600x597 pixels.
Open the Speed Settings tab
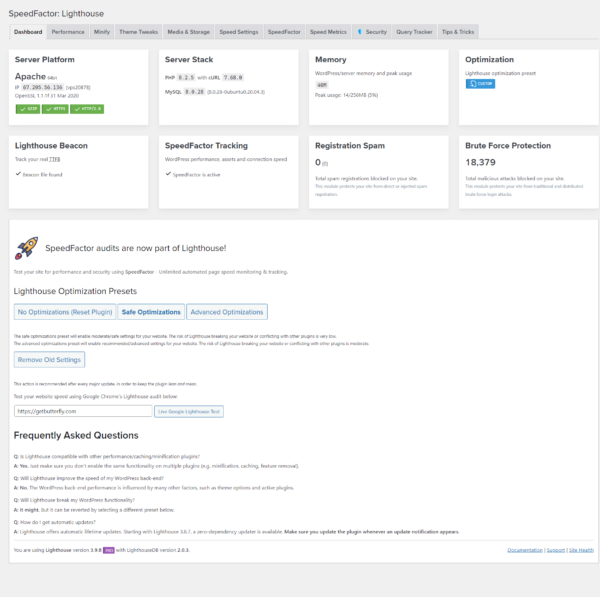tap(239, 32)
